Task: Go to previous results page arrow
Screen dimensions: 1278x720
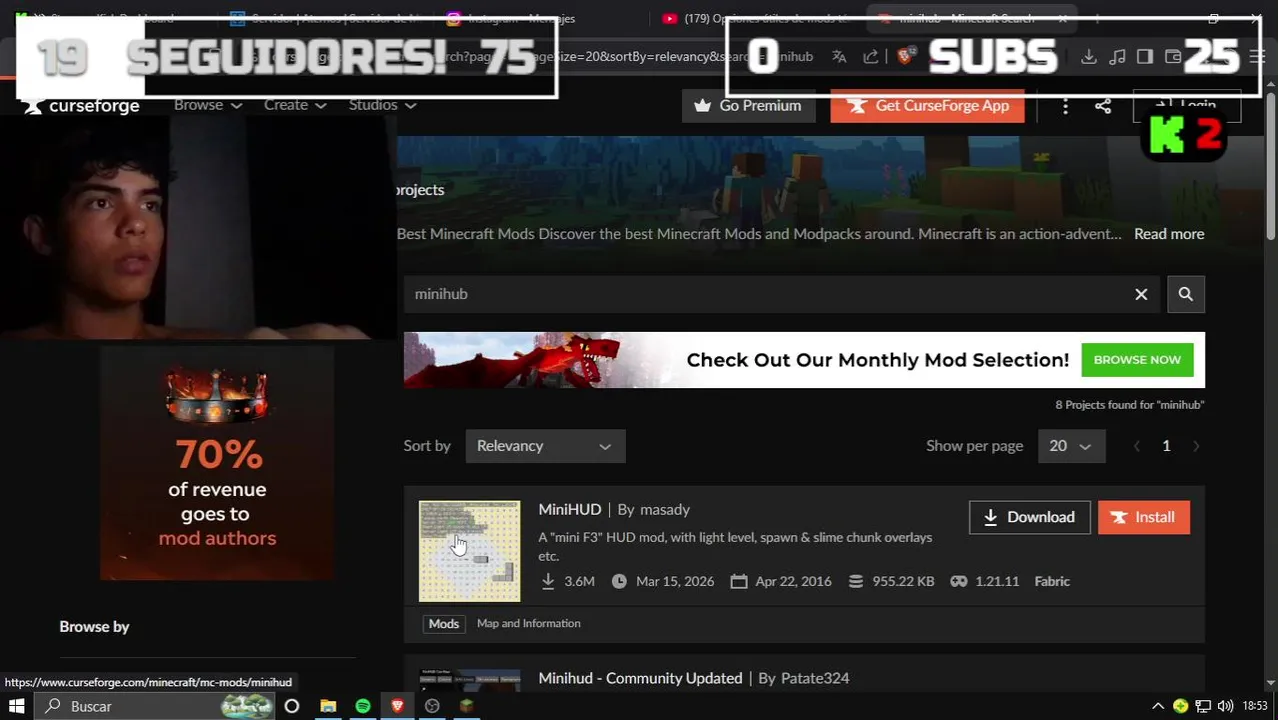Action: tap(1137, 446)
